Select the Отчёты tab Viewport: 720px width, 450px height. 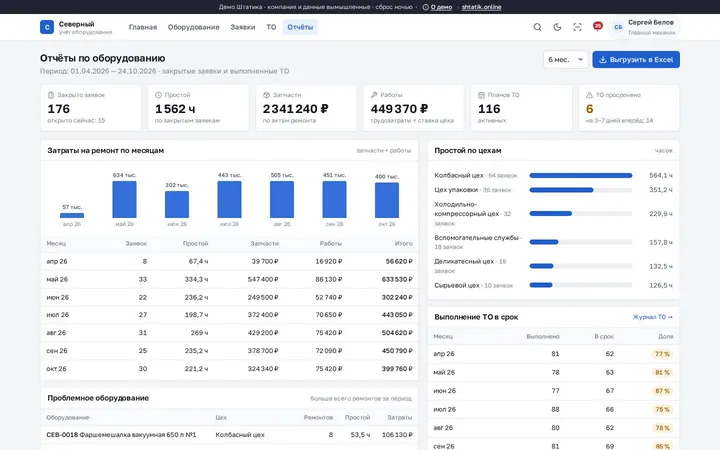coord(300,27)
